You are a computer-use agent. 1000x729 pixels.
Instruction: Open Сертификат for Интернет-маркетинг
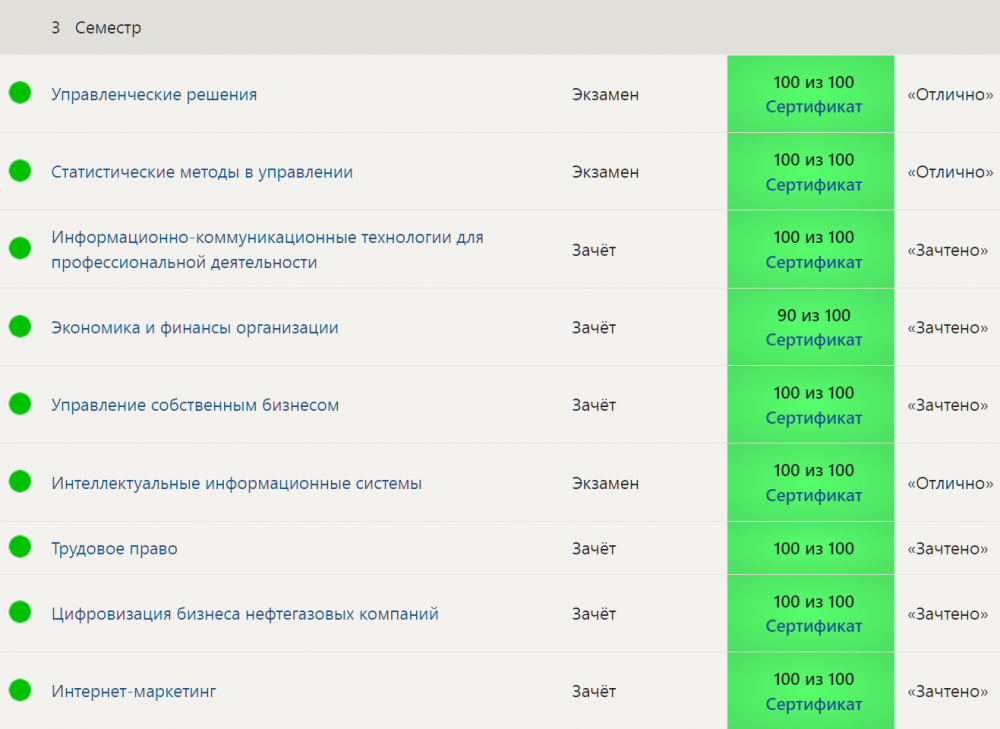(x=814, y=704)
